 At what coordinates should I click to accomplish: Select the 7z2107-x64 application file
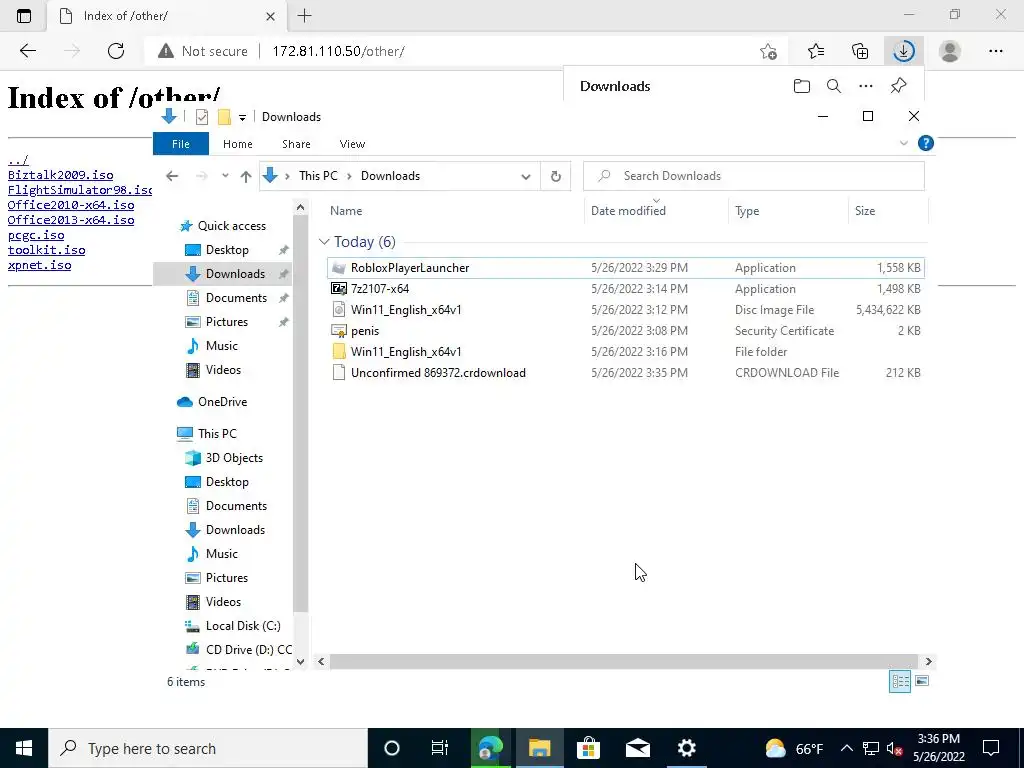click(626, 289)
